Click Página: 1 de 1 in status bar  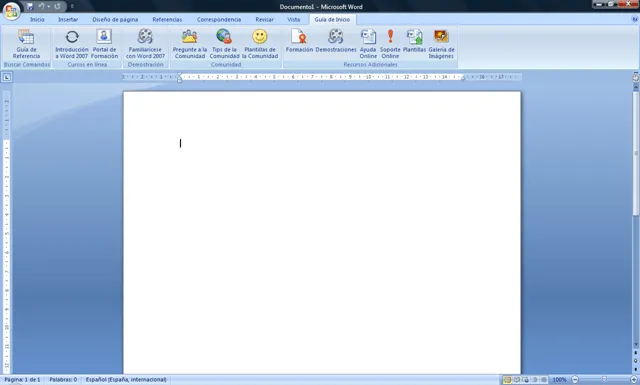point(22,380)
